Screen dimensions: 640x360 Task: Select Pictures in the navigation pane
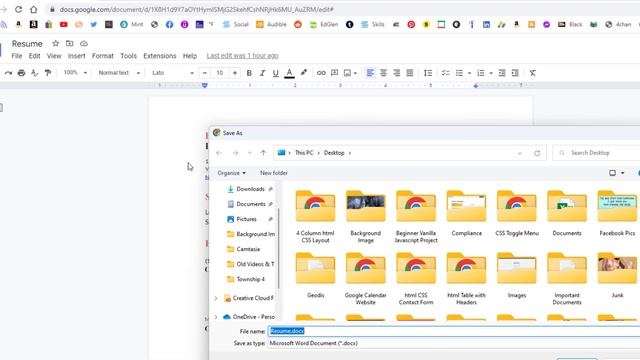(247, 219)
